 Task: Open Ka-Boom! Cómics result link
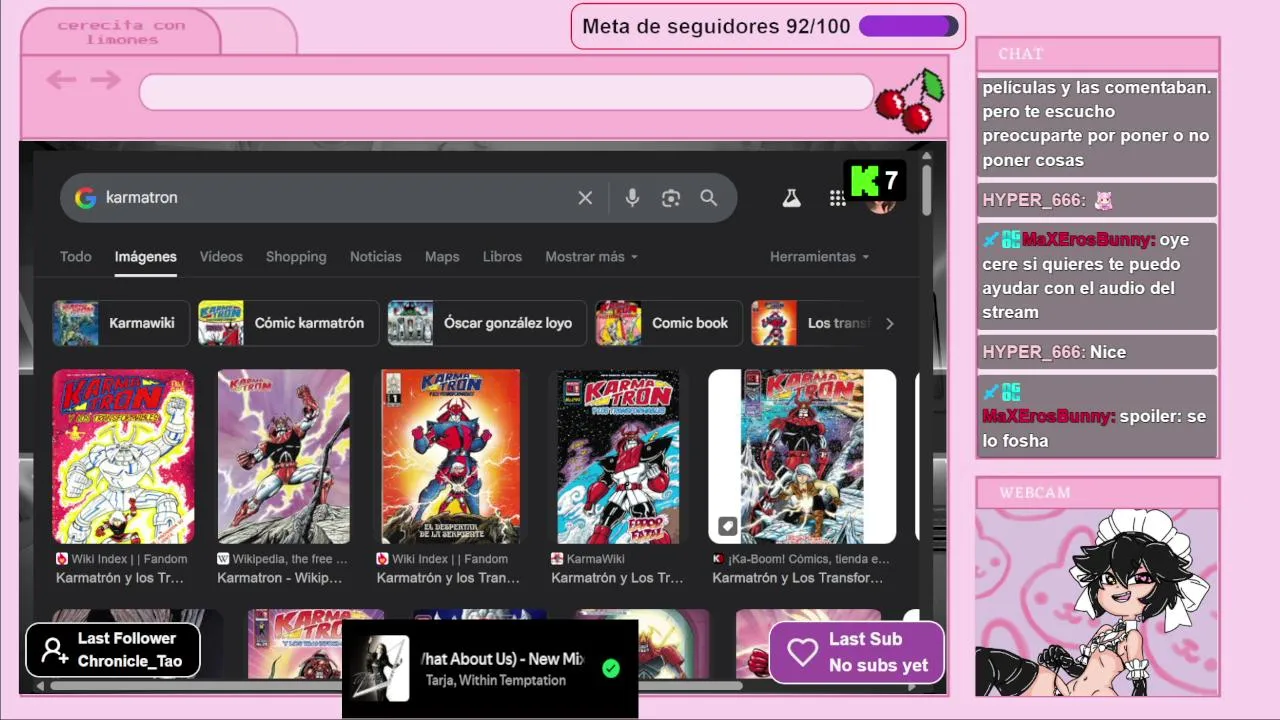click(x=800, y=568)
